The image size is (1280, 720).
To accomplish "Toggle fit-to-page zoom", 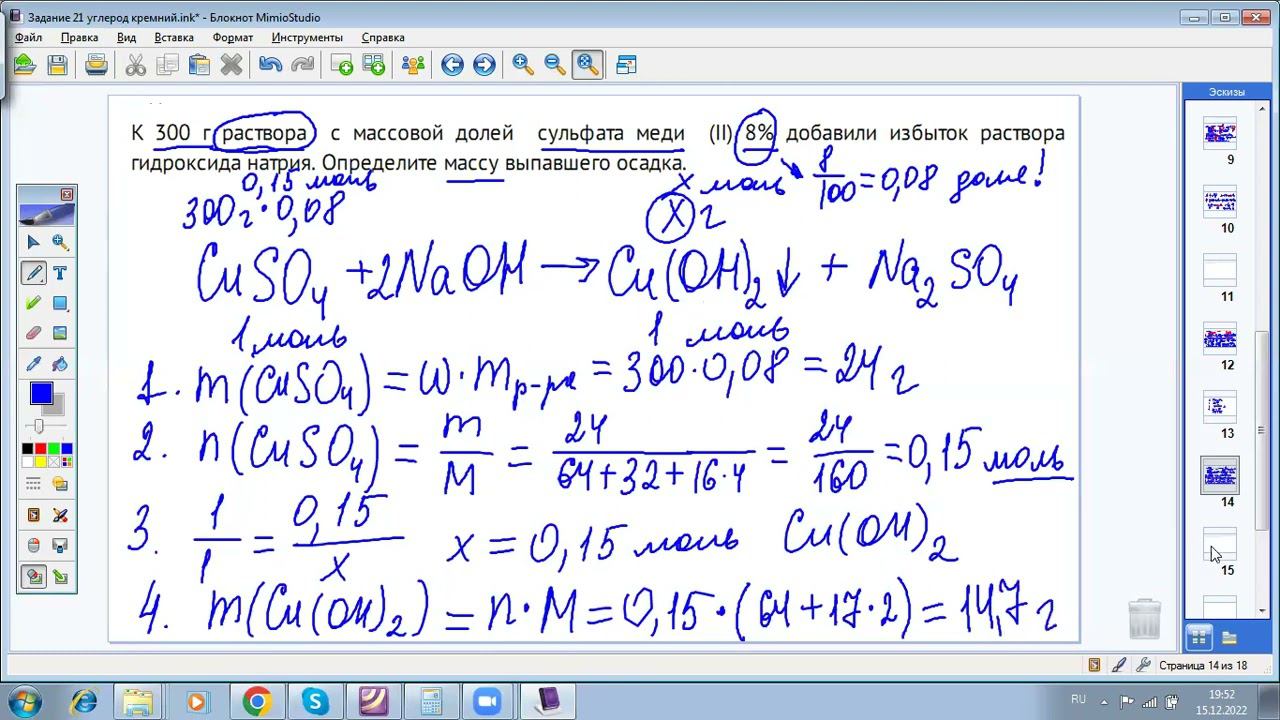I will point(587,65).
